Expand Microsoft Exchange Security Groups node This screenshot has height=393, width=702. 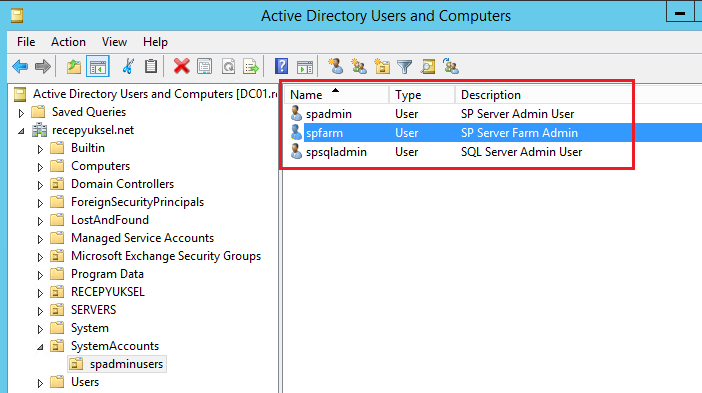[x=40, y=257]
